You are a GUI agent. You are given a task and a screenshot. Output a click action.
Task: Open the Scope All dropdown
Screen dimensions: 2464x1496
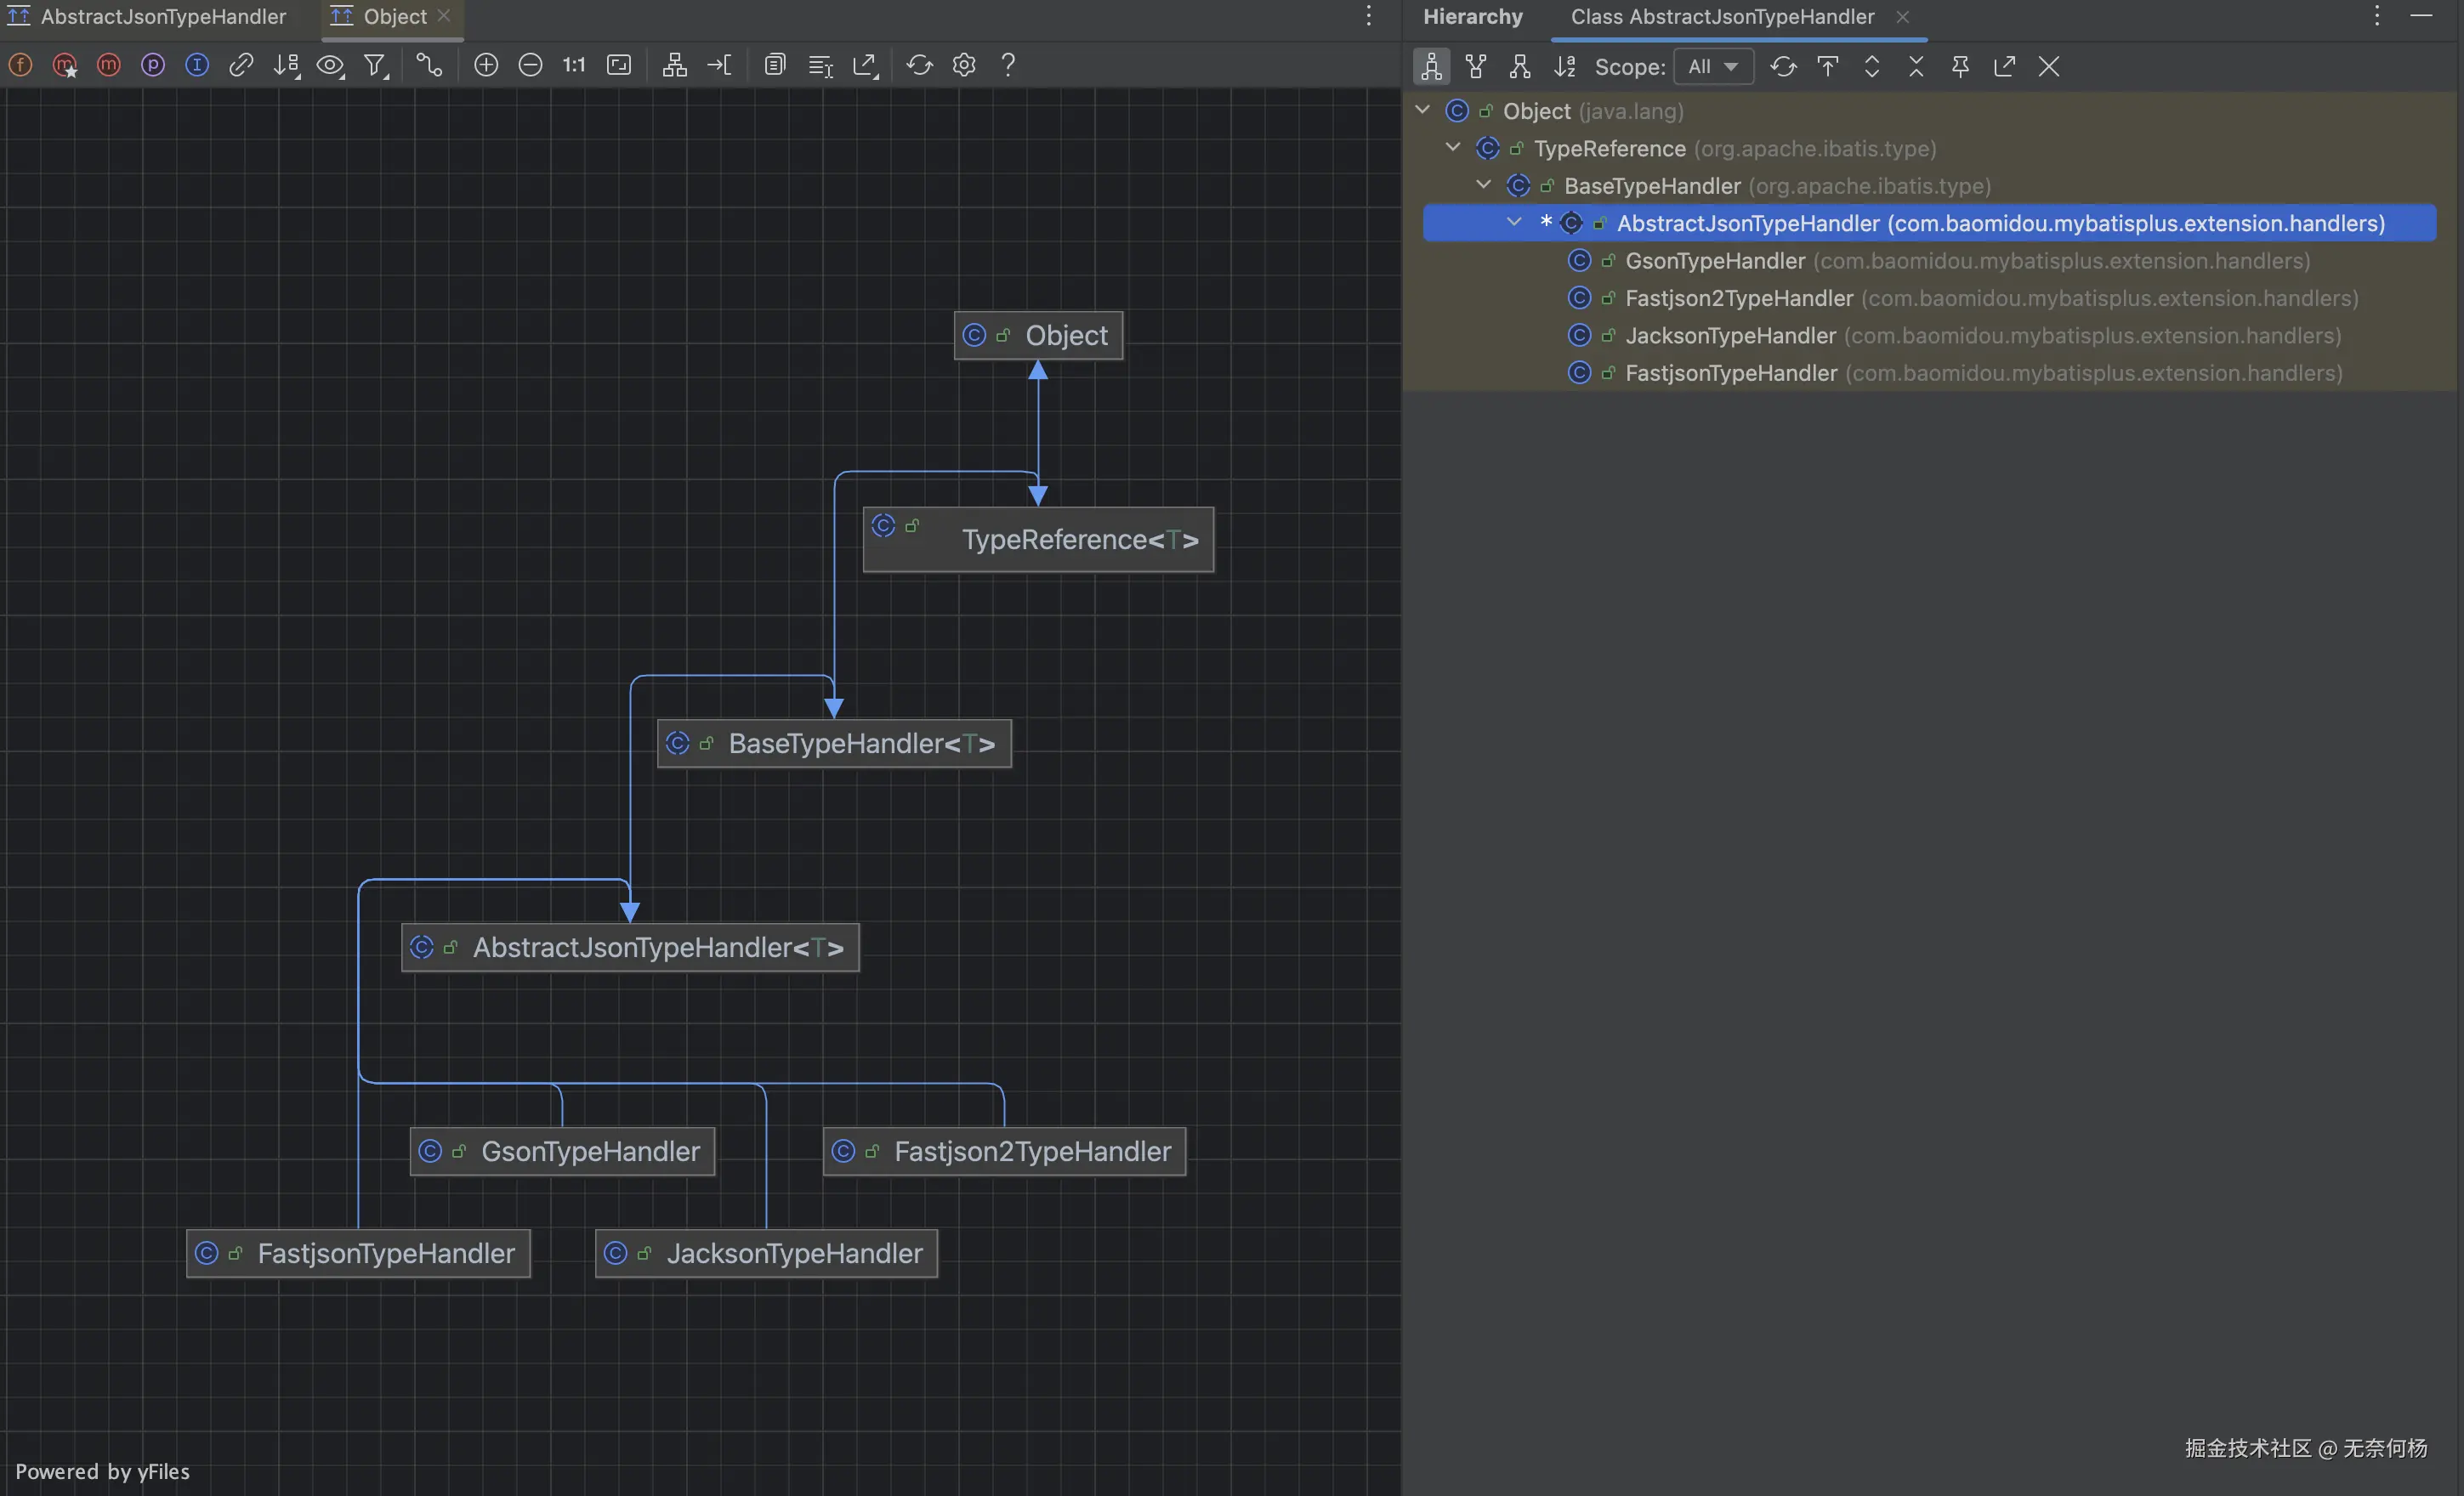coord(1713,67)
